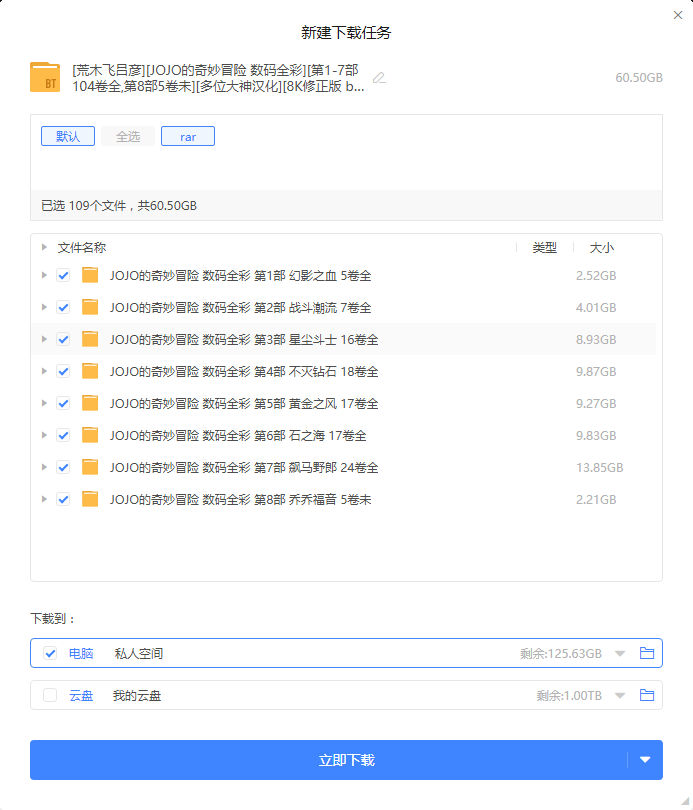
Task: Uncheck 第2部 战斗潮流 7卷全
Action: pos(64,307)
